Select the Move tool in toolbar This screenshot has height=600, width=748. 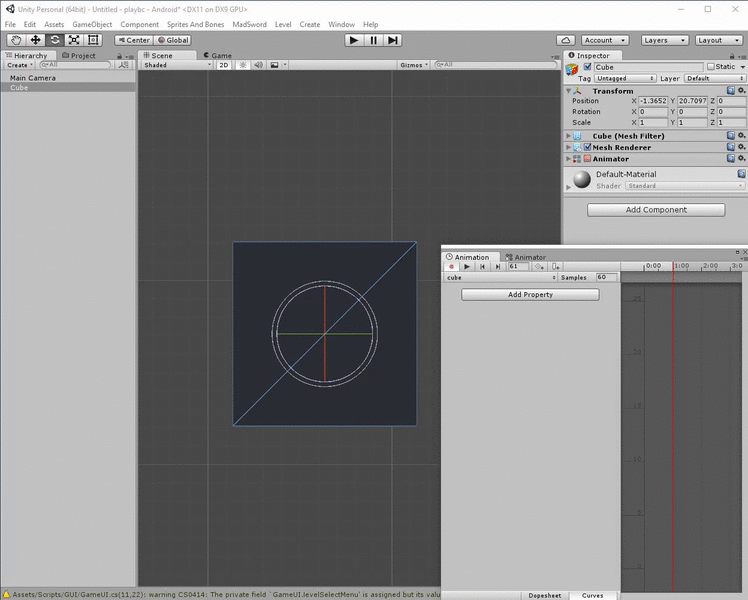[35, 40]
